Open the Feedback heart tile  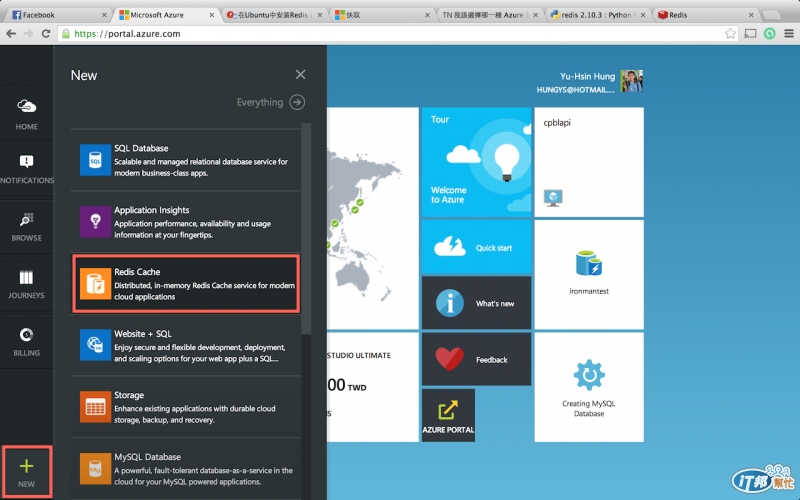click(x=476, y=359)
